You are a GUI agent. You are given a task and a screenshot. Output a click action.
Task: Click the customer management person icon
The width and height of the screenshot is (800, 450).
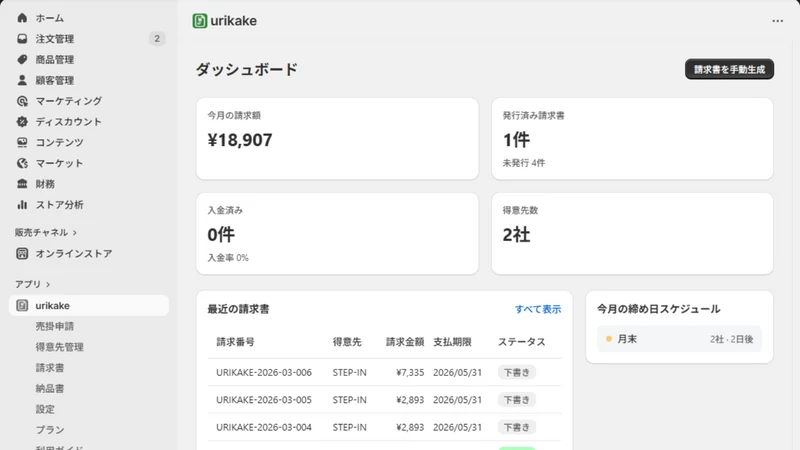pyautogui.click(x=22, y=80)
